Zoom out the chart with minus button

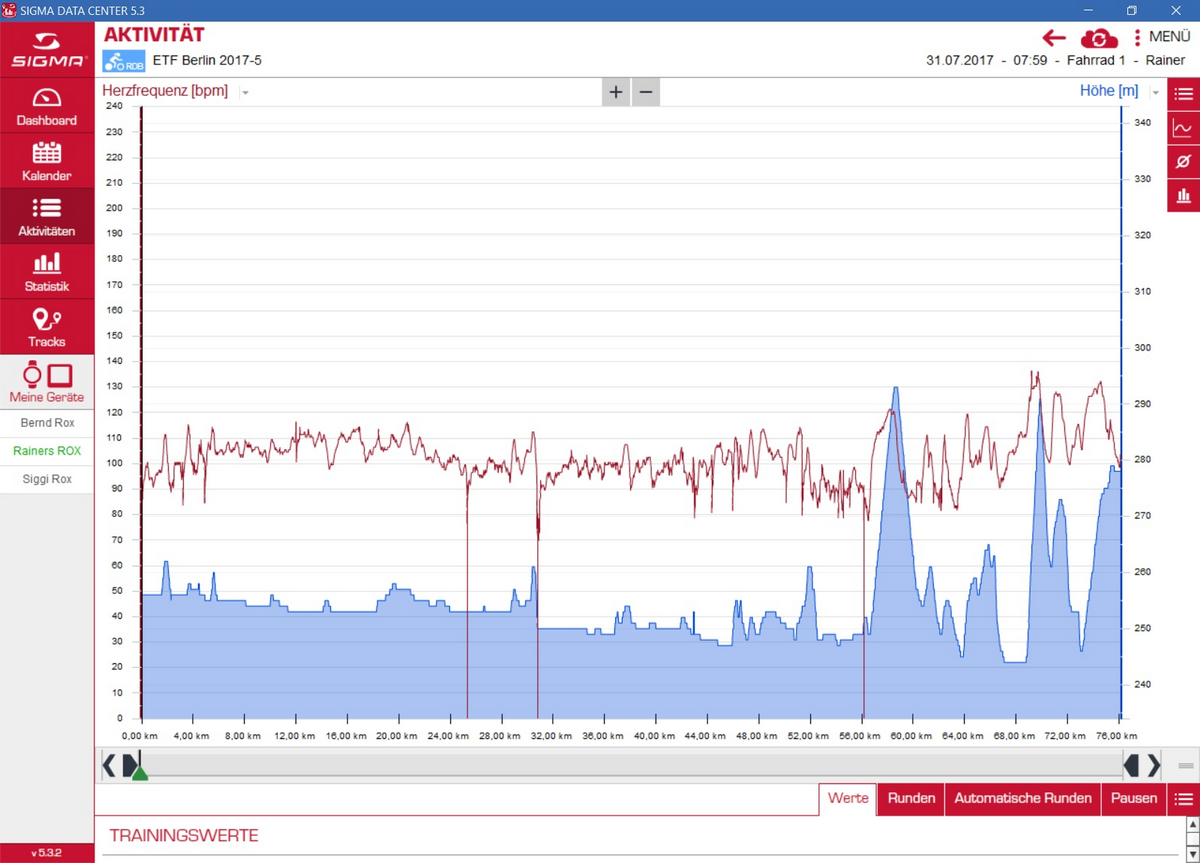[x=646, y=92]
